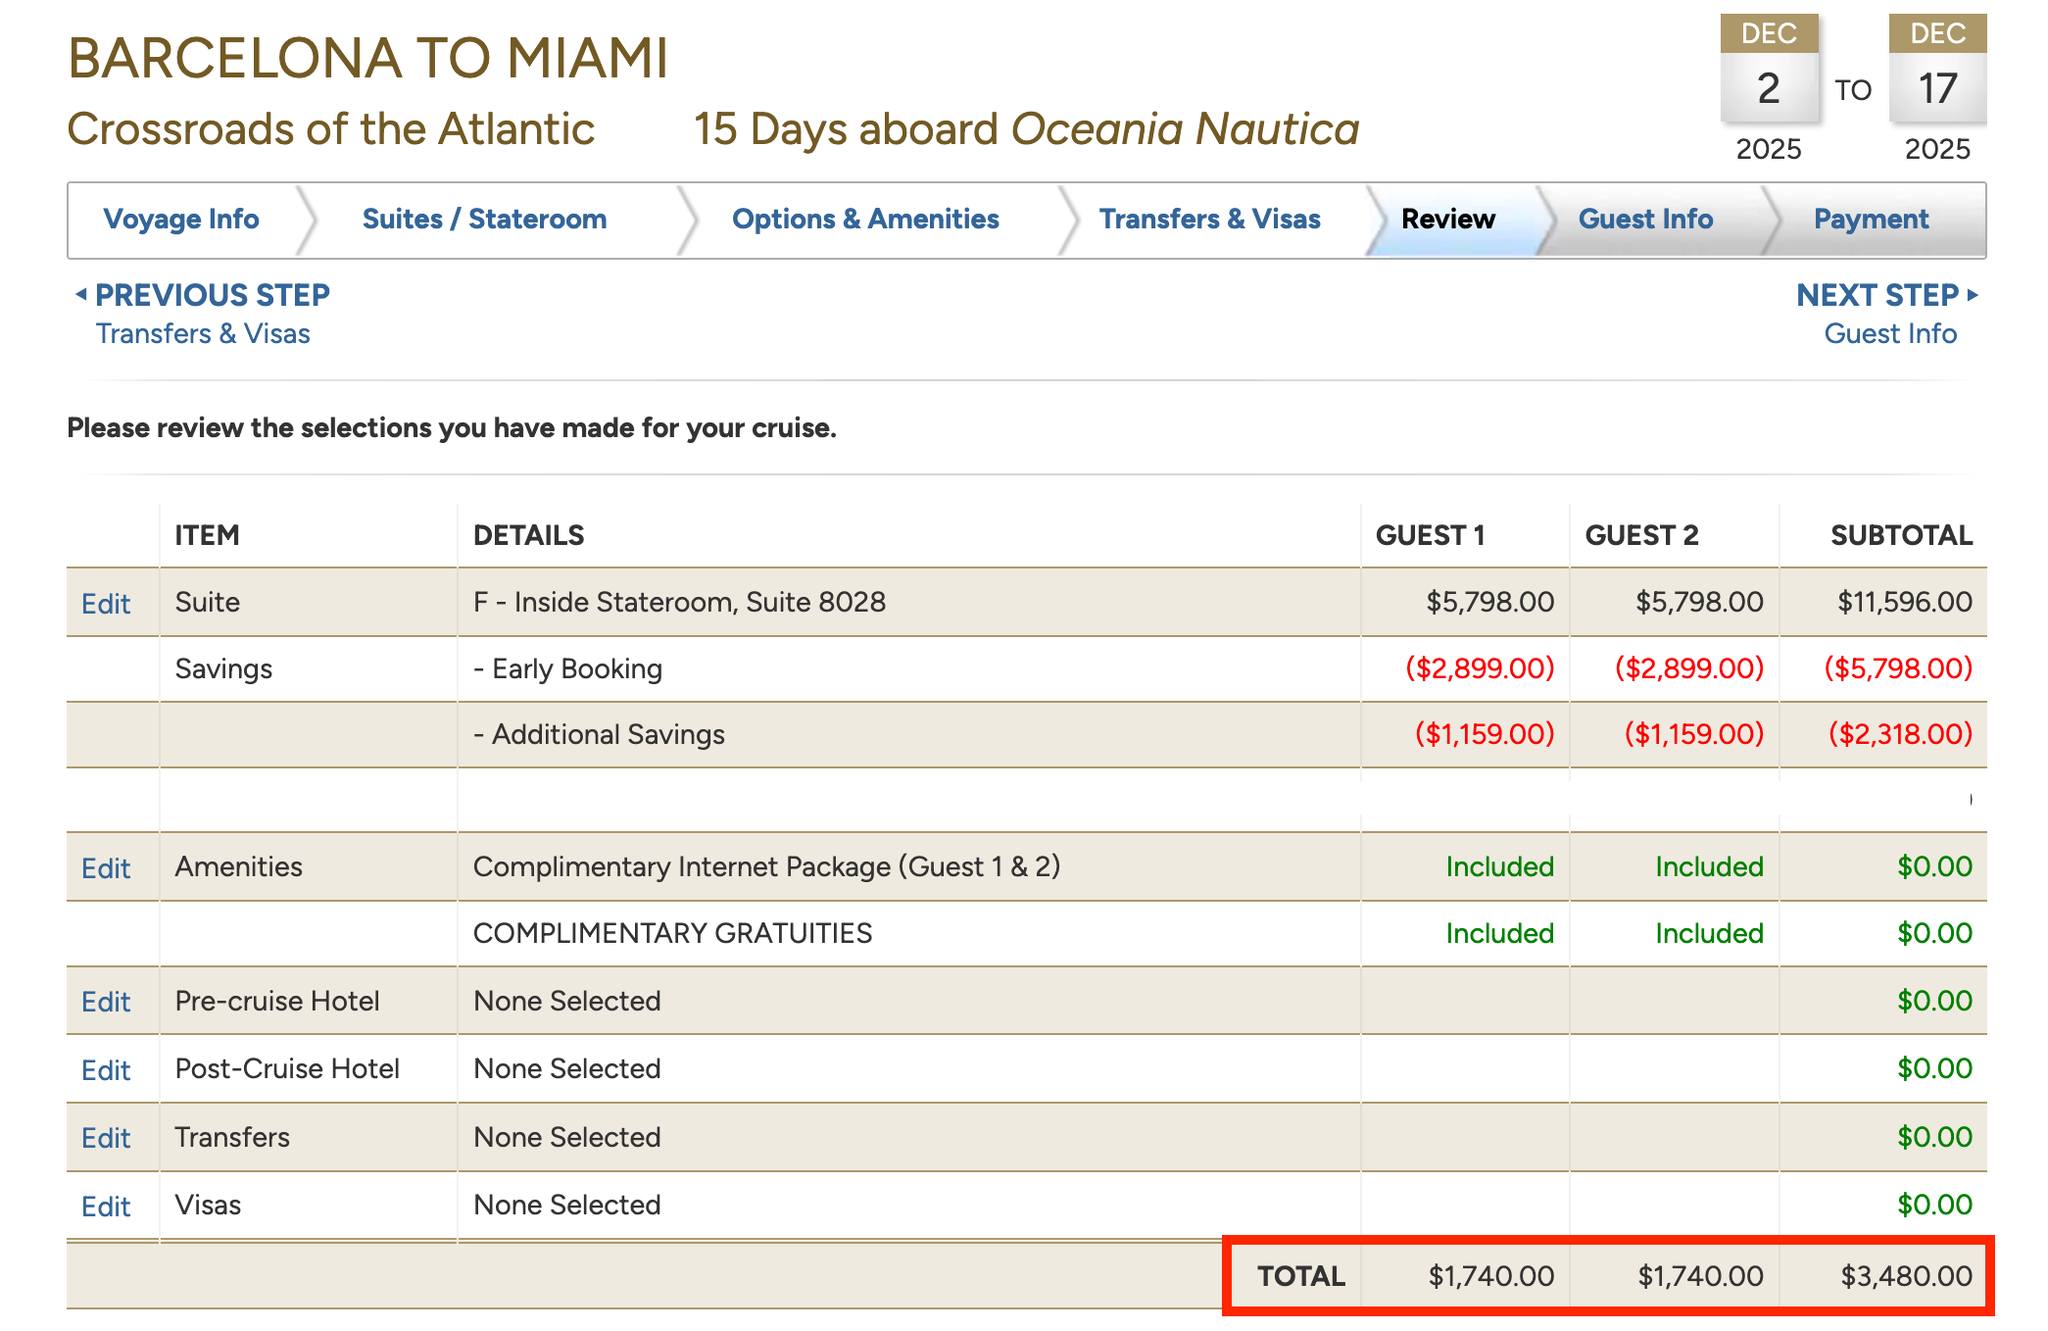The image size is (2048, 1331).
Task: Click the $3,480.00 total subtotal
Action: pos(1905,1276)
